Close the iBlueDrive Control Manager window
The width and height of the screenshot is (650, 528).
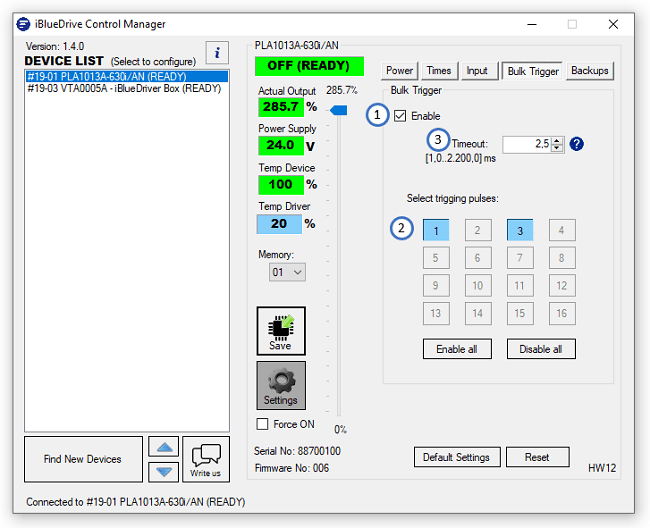click(x=613, y=24)
